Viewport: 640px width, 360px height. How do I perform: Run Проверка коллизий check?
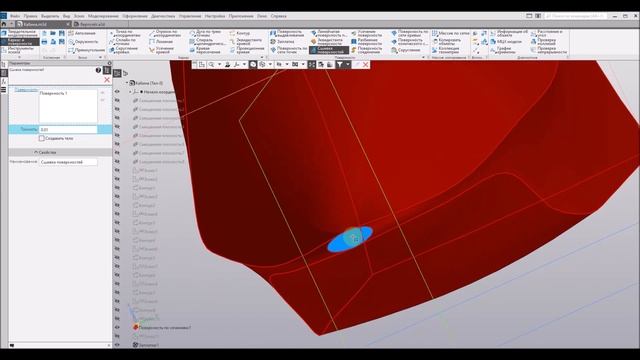coord(543,42)
